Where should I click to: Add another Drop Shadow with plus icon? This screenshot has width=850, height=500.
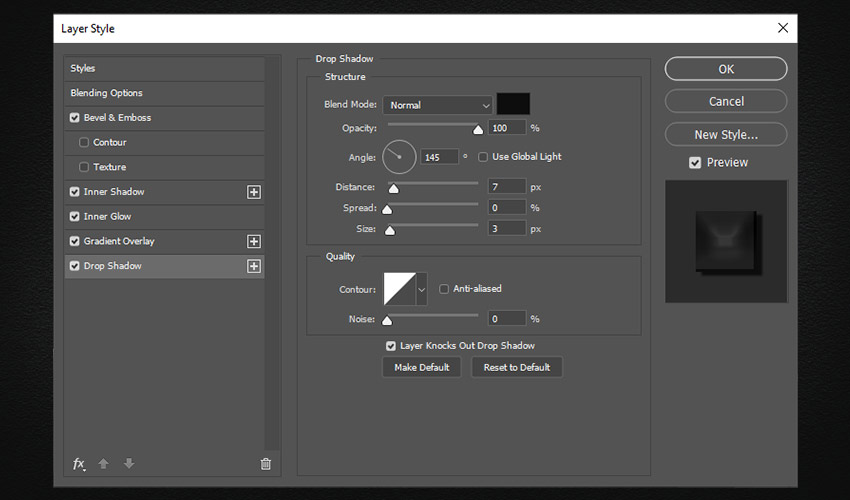(254, 266)
